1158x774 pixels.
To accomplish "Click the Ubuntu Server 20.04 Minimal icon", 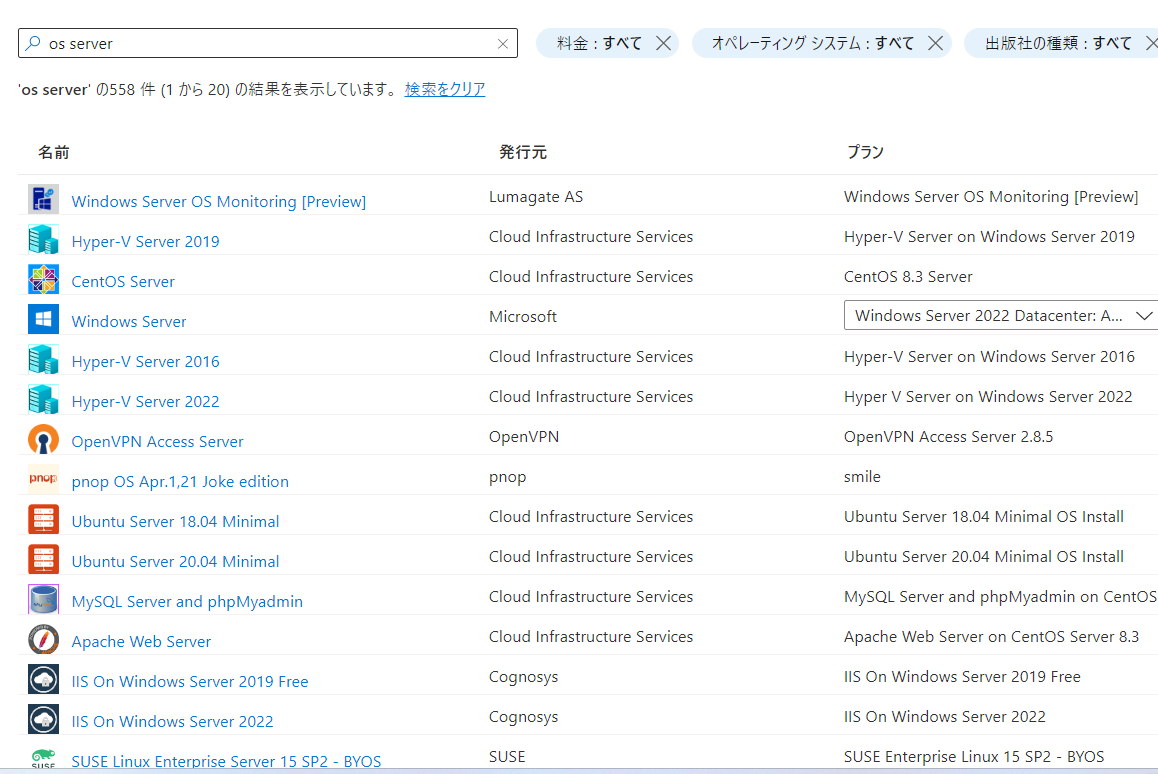I will click(x=44, y=559).
